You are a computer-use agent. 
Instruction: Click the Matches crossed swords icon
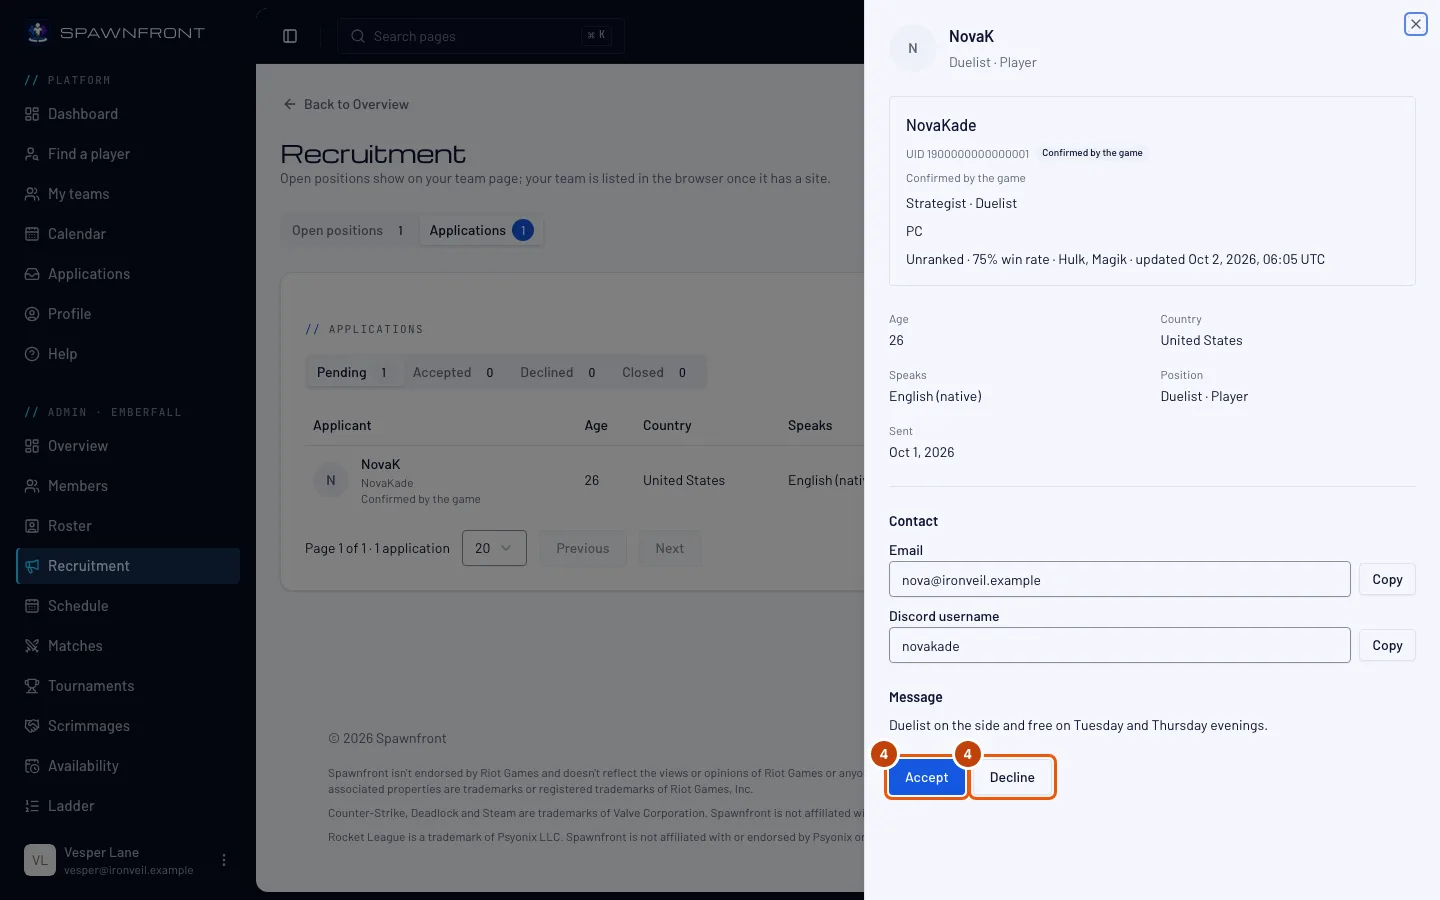[32, 646]
